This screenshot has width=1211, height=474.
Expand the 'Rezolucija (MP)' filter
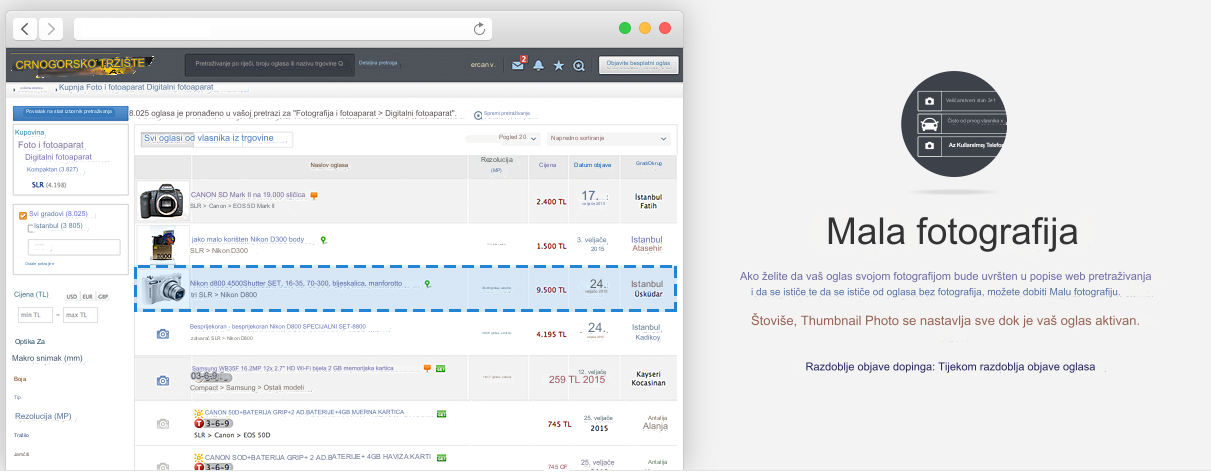pyautogui.click(x=43, y=416)
